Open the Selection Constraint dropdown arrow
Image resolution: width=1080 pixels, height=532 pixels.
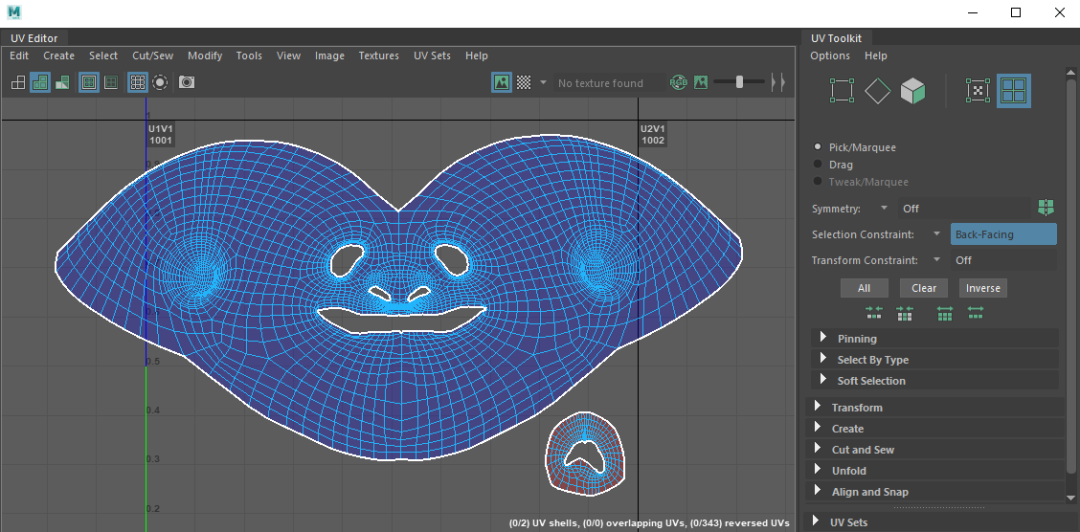click(x=936, y=234)
